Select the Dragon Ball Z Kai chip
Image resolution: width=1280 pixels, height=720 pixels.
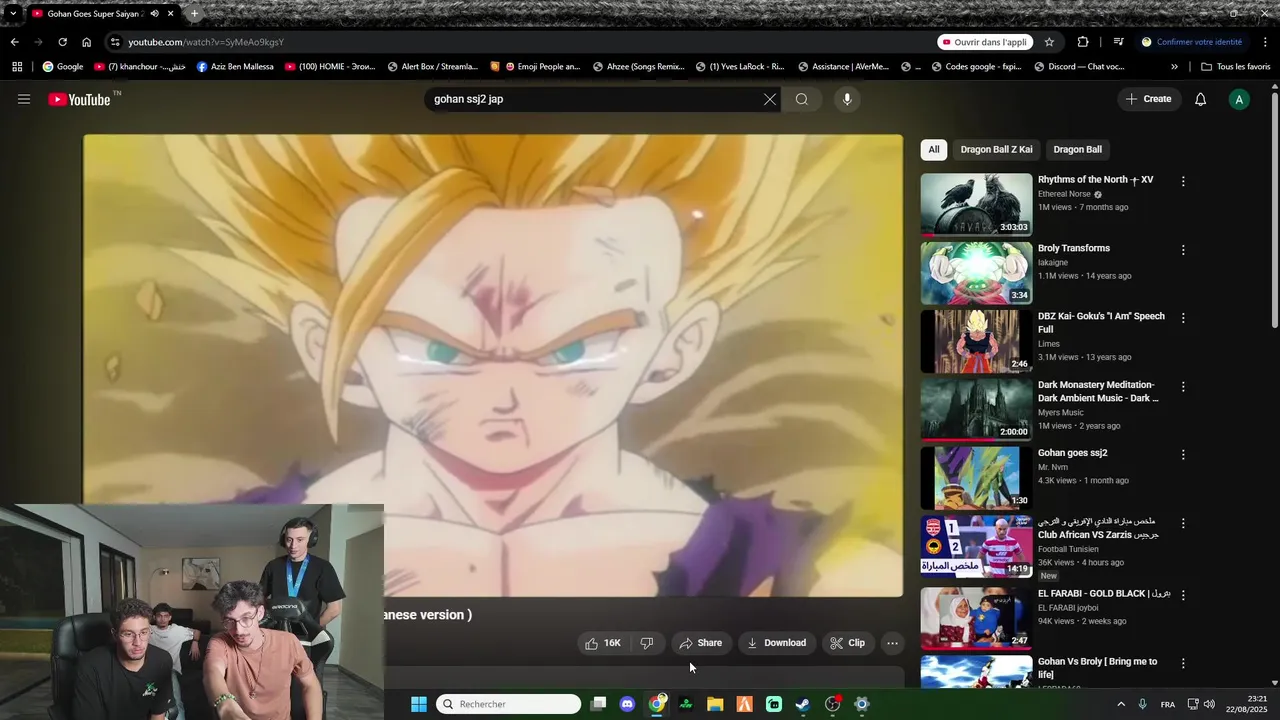coord(996,150)
